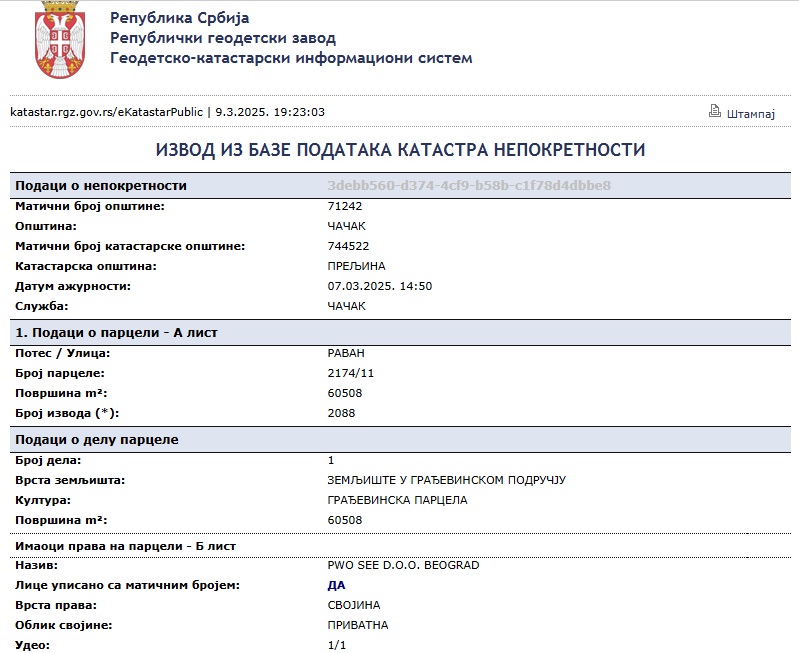Click the label Матични број општине
799x653 pixels.
[x=90, y=206]
